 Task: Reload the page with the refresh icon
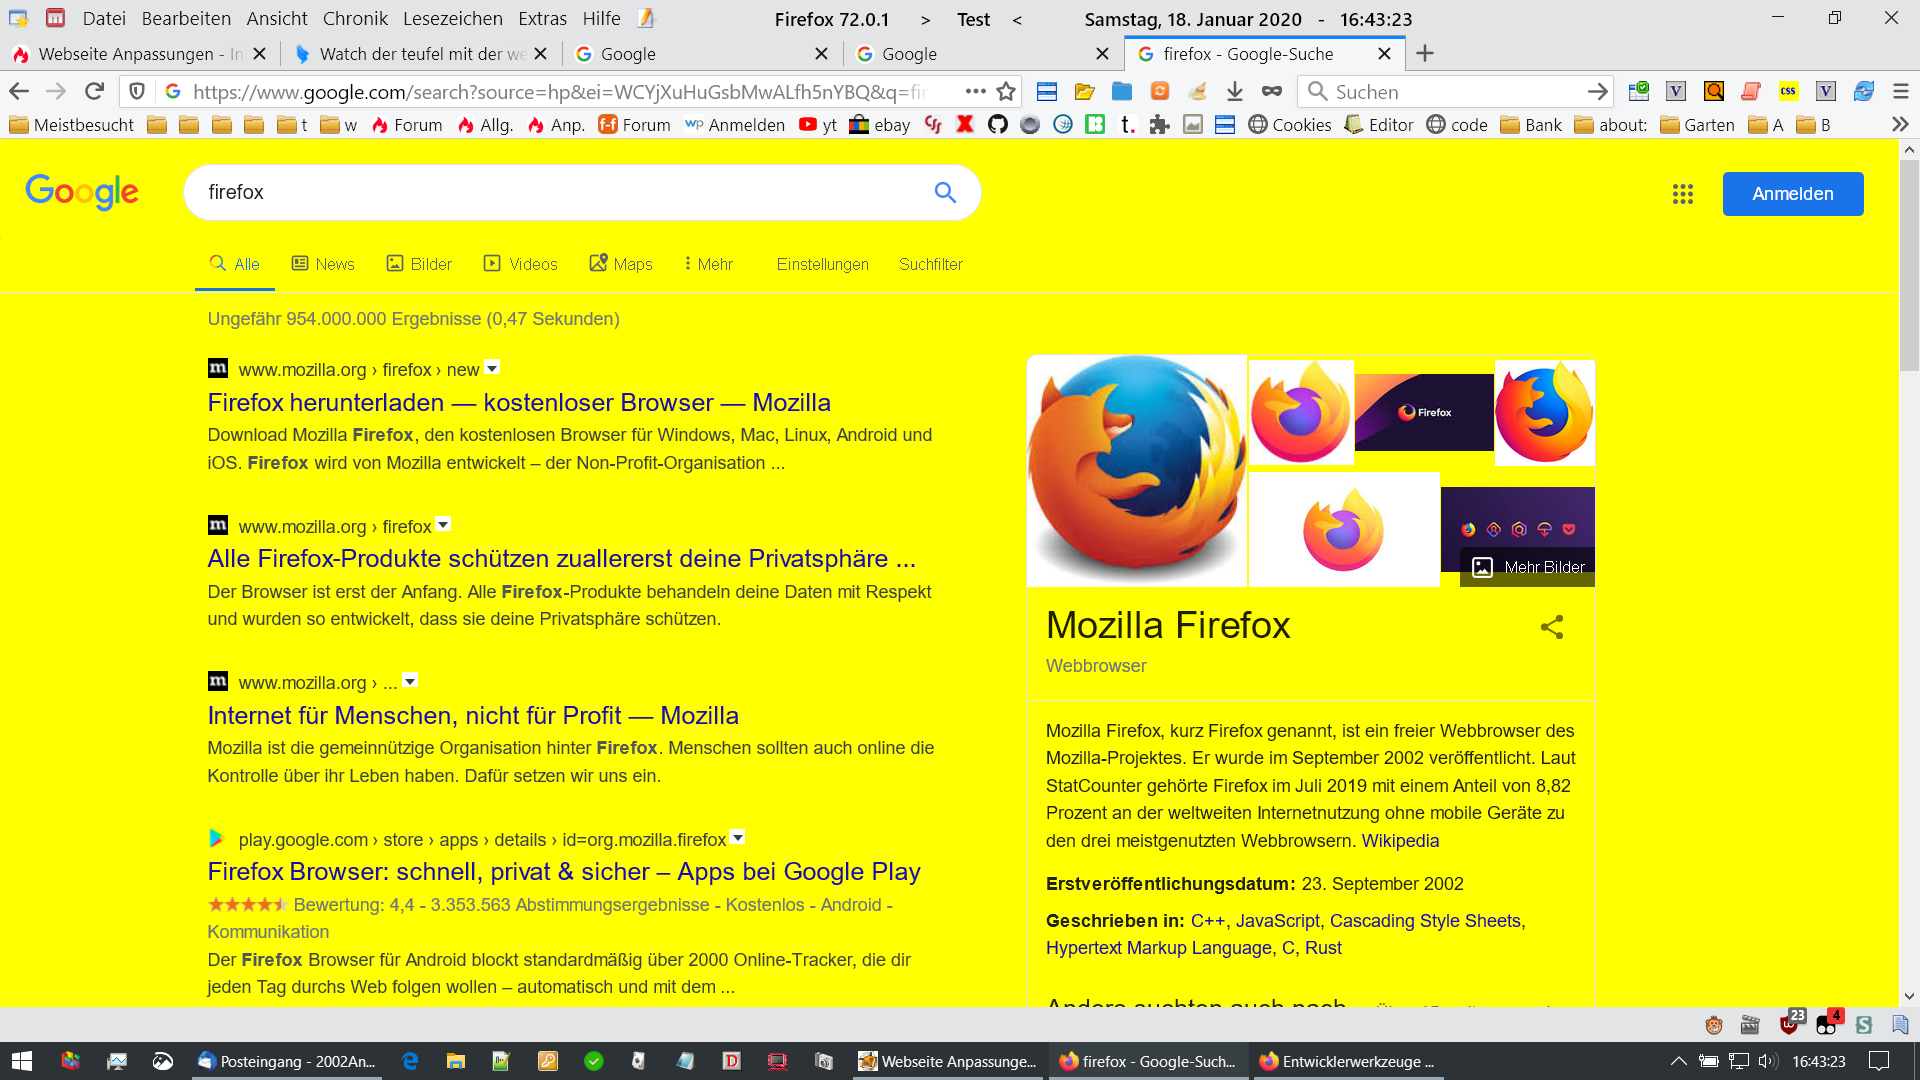coord(94,92)
